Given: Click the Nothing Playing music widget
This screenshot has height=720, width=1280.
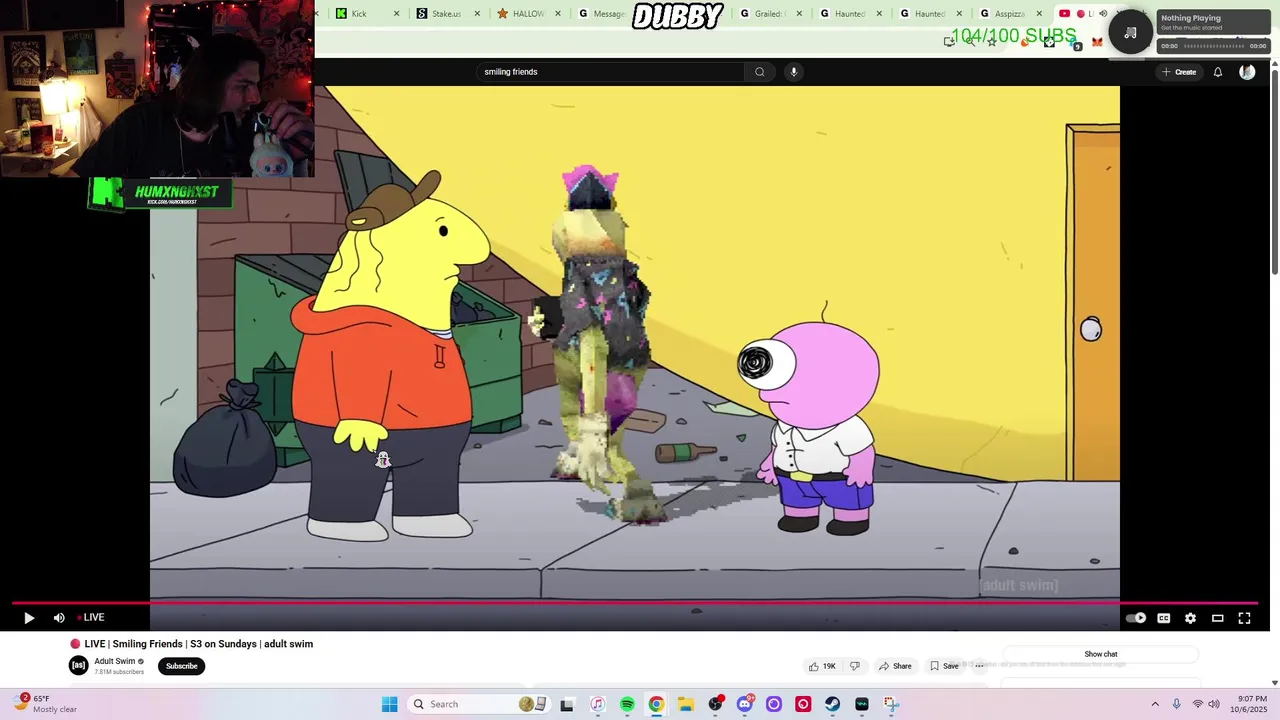Looking at the screenshot, I should [1213, 22].
